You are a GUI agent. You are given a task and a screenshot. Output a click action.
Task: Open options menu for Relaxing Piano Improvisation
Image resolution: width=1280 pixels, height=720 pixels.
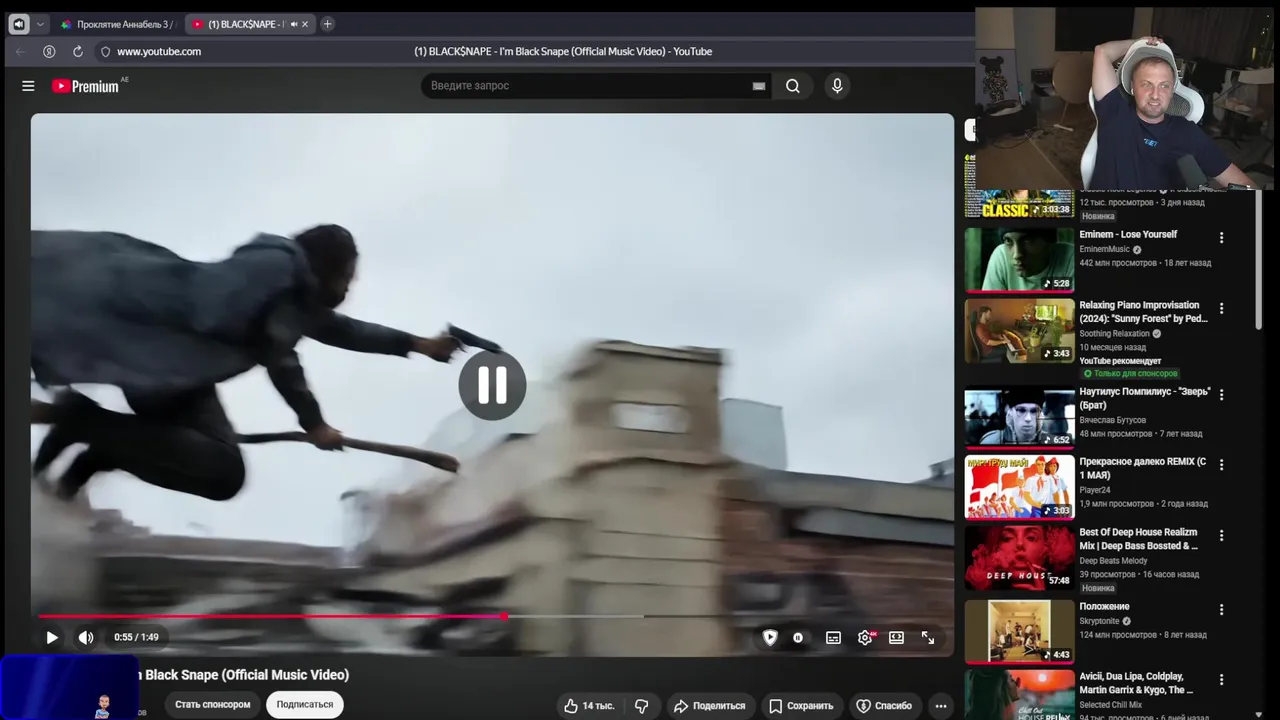click(x=1221, y=309)
